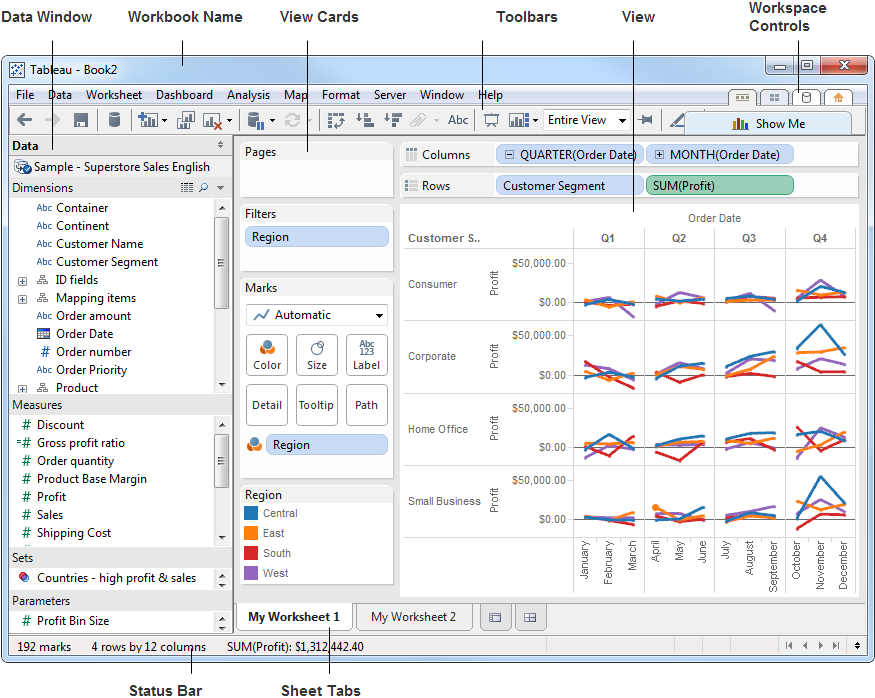Toggle the Abc mark labels button

[x=458, y=120]
